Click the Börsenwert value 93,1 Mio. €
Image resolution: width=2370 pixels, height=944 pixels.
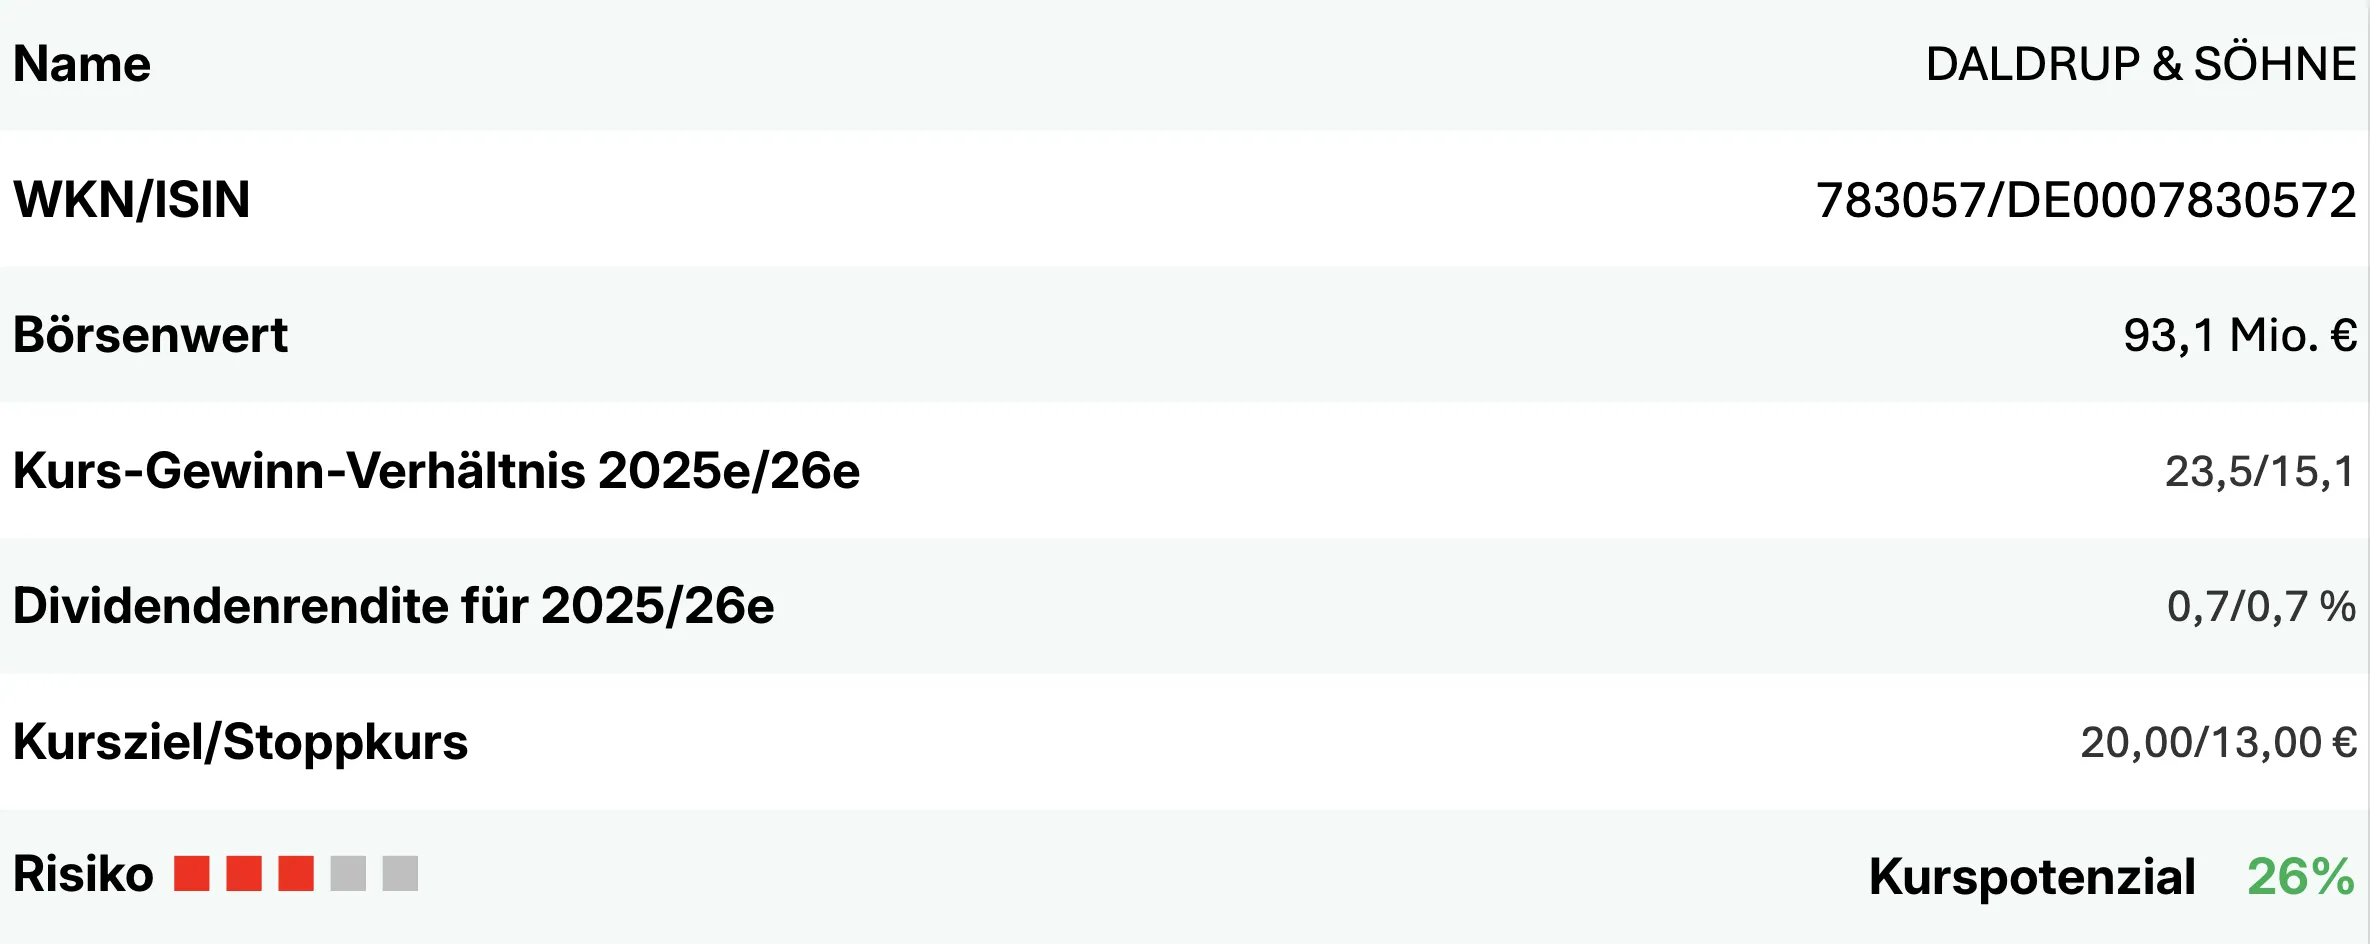point(2239,335)
